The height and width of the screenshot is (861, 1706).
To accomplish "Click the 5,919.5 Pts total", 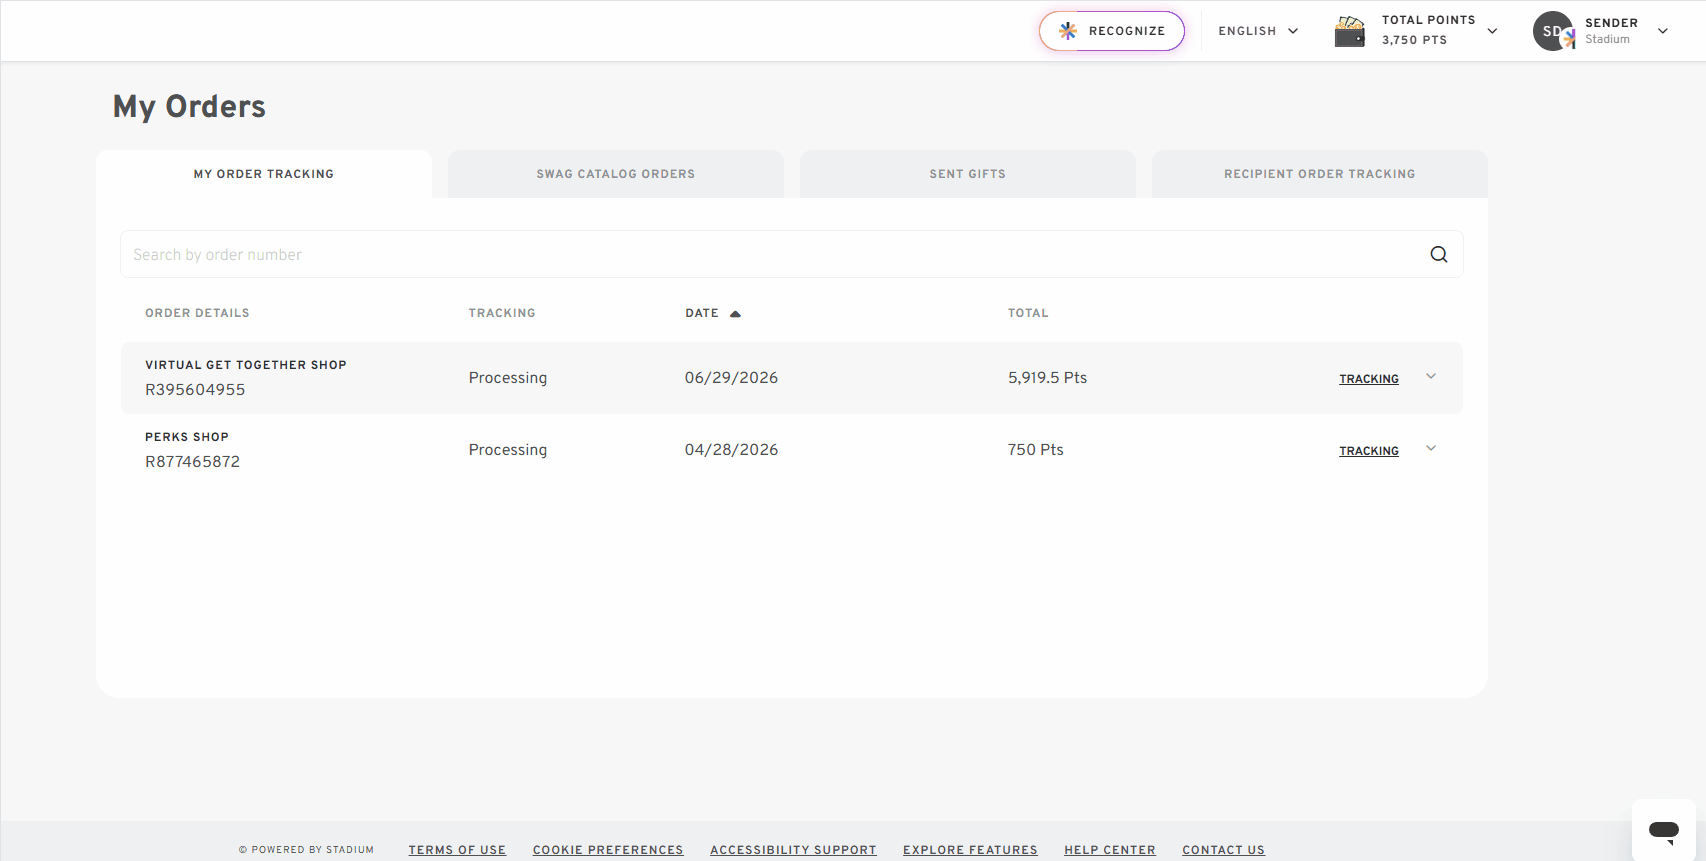I will 1047,378.
